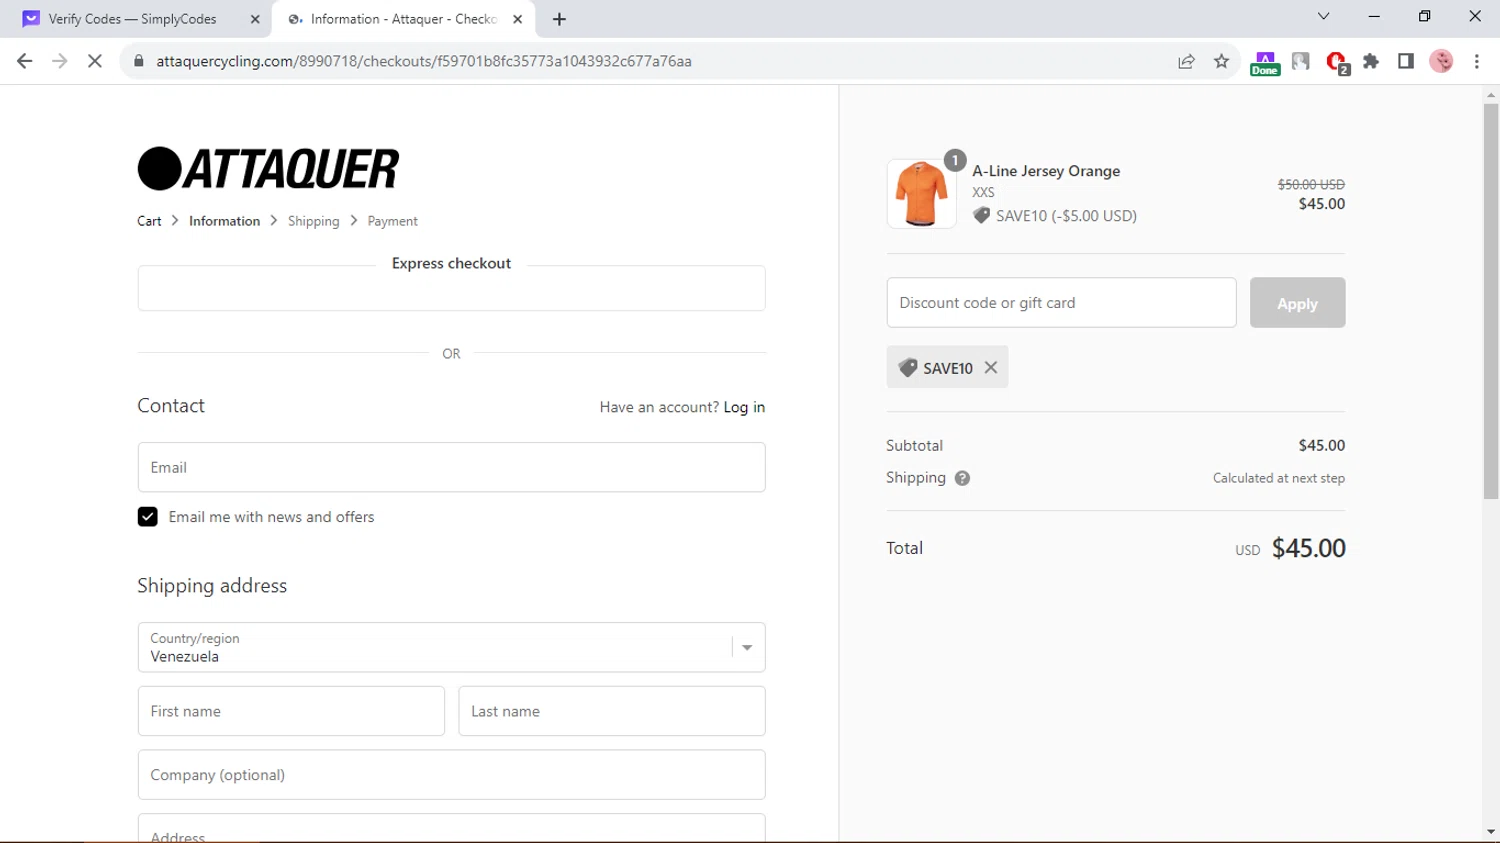Click the share page icon in address bar
Image resolution: width=1500 pixels, height=843 pixels.
(x=1186, y=61)
